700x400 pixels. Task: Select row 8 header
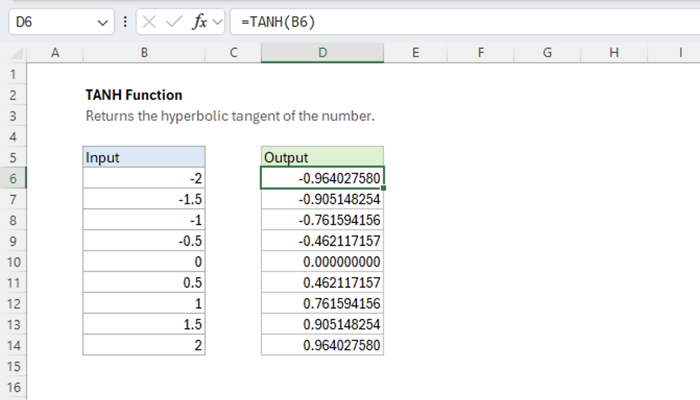[x=13, y=220]
